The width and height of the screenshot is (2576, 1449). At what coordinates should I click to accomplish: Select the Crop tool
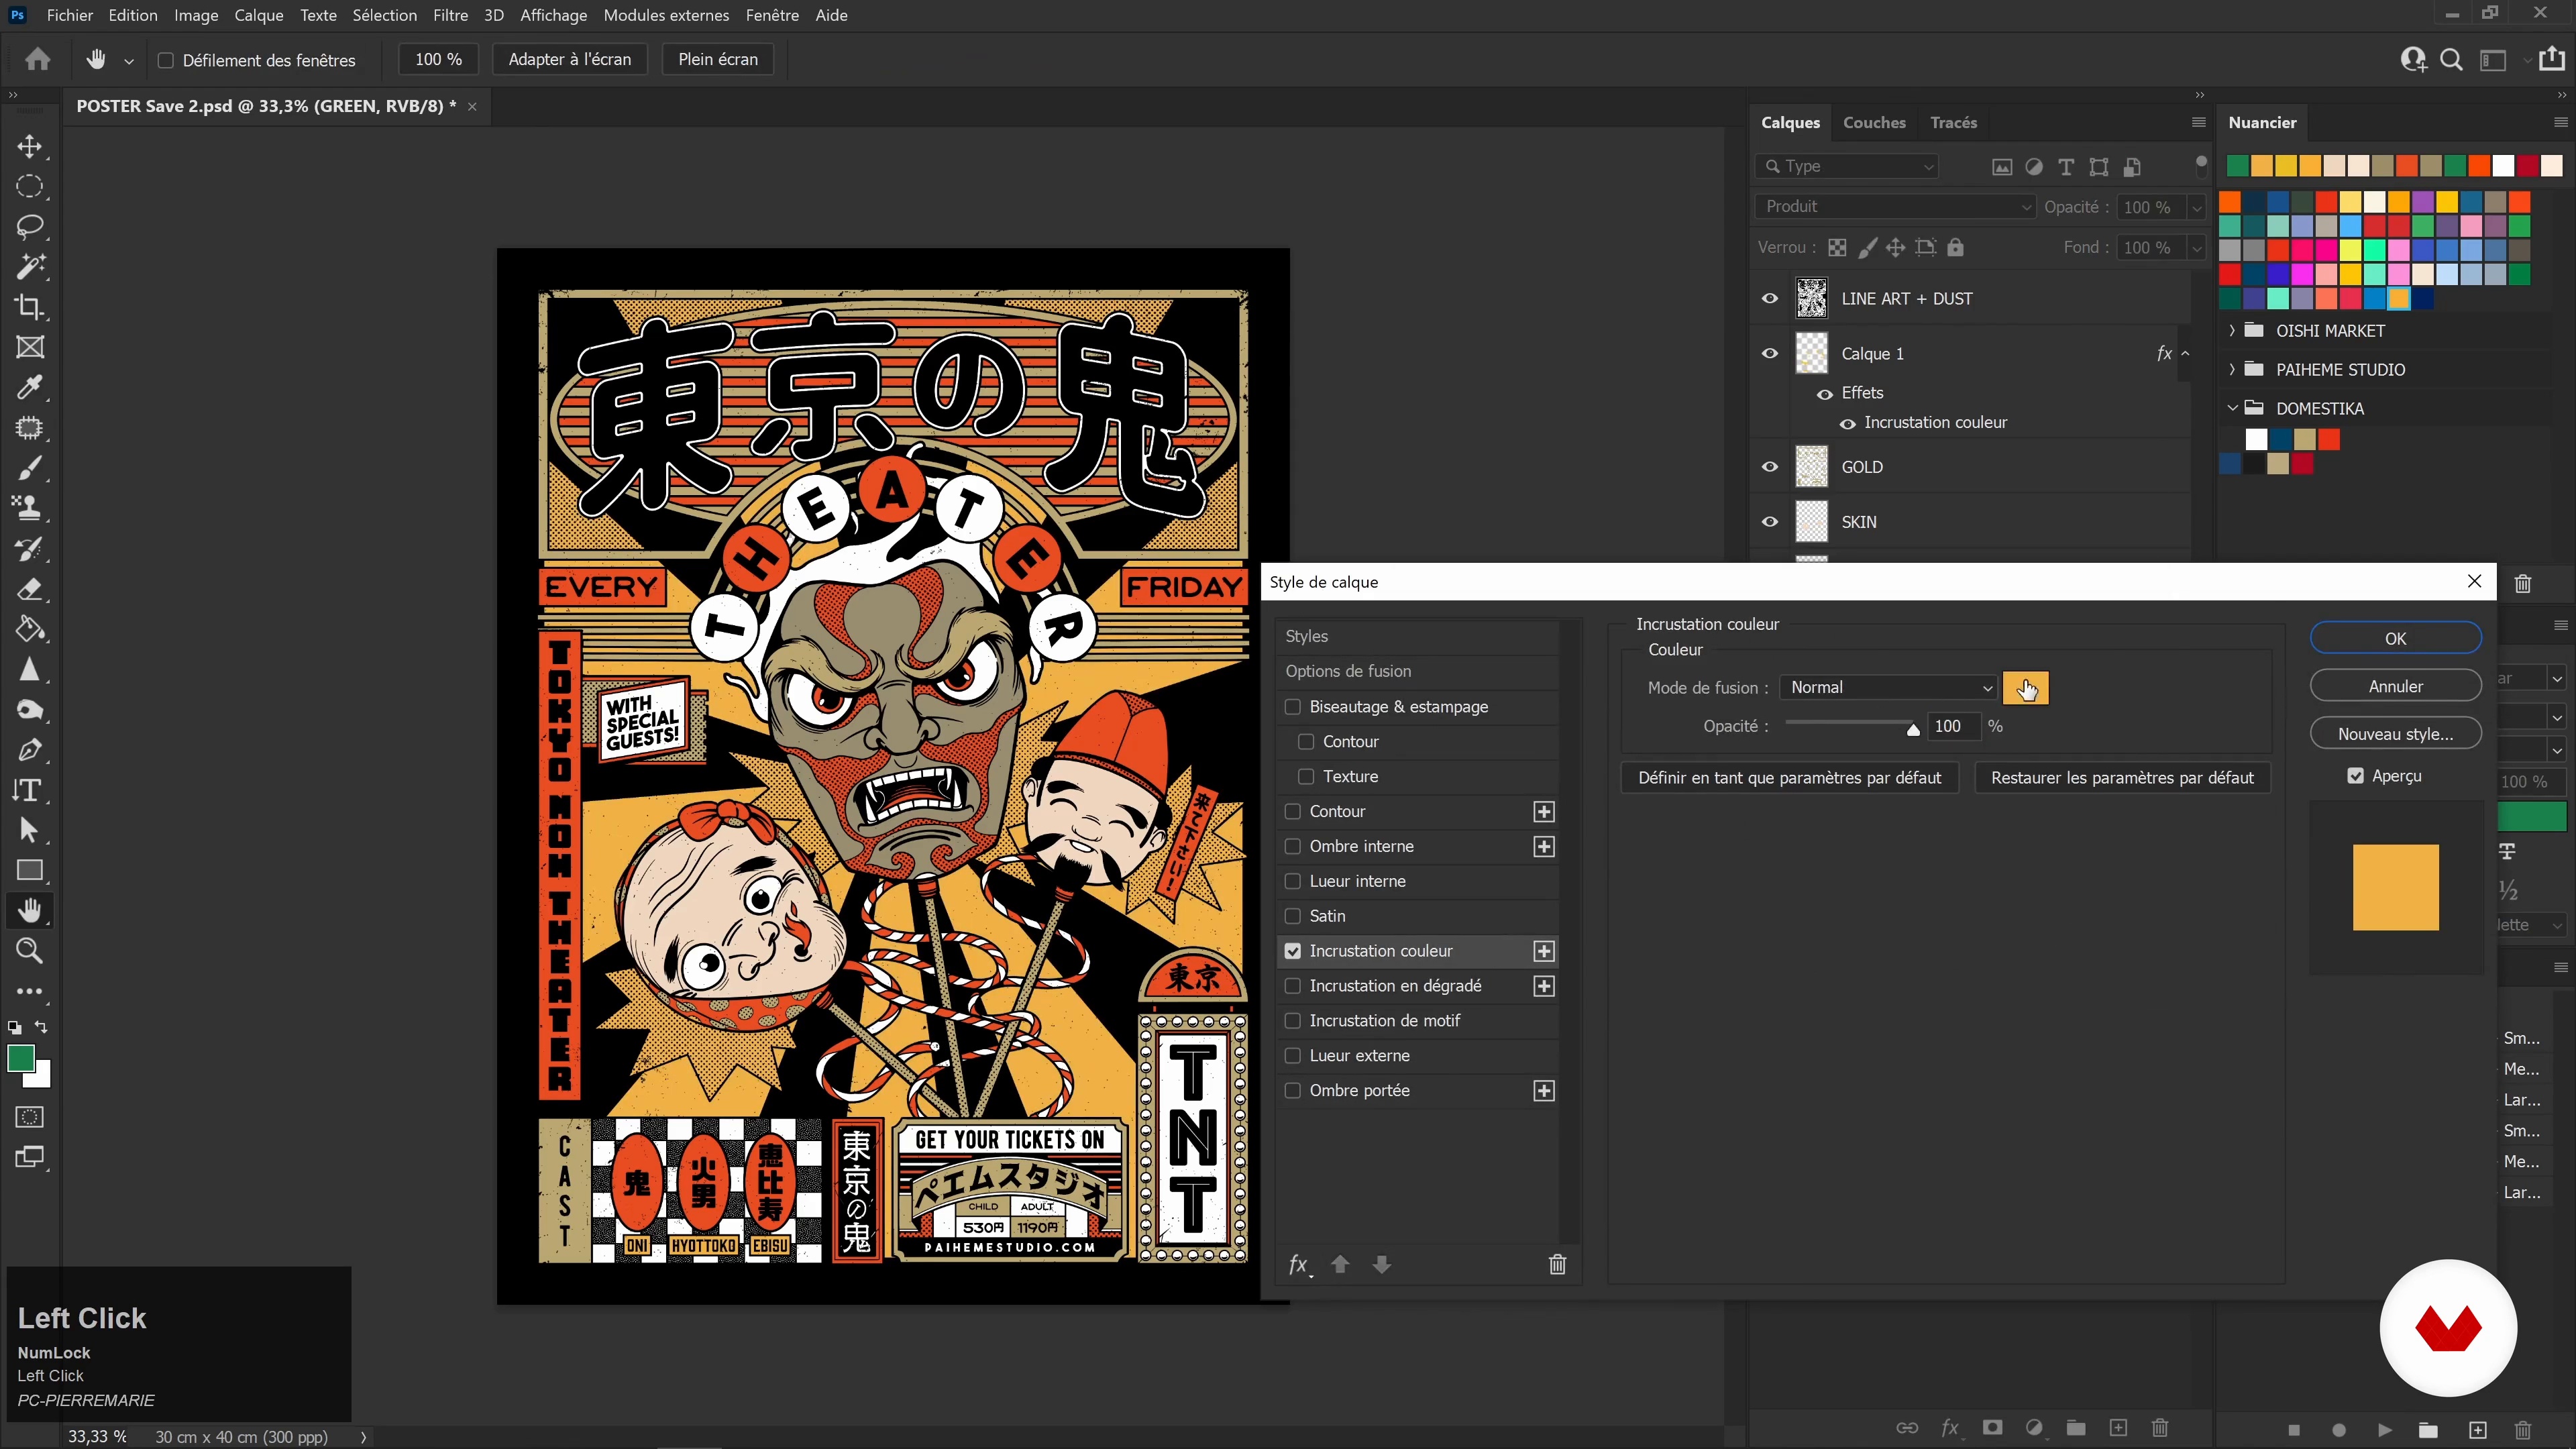point(29,307)
